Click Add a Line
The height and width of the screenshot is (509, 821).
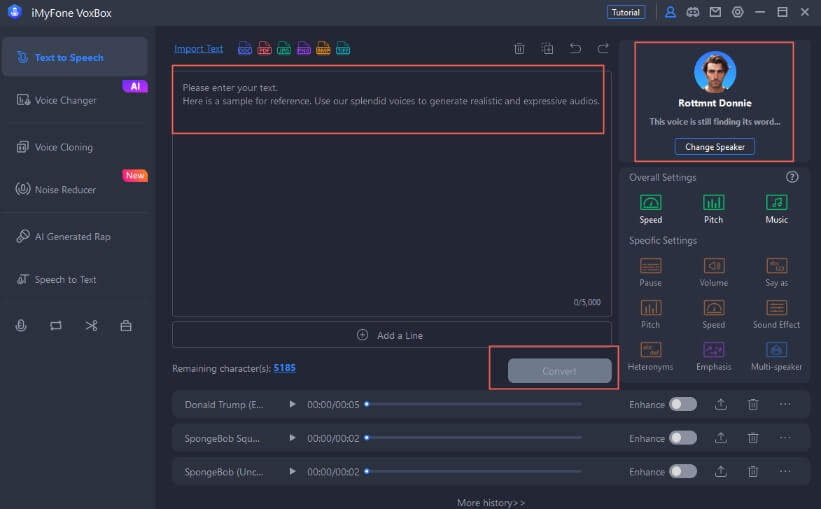pos(392,335)
